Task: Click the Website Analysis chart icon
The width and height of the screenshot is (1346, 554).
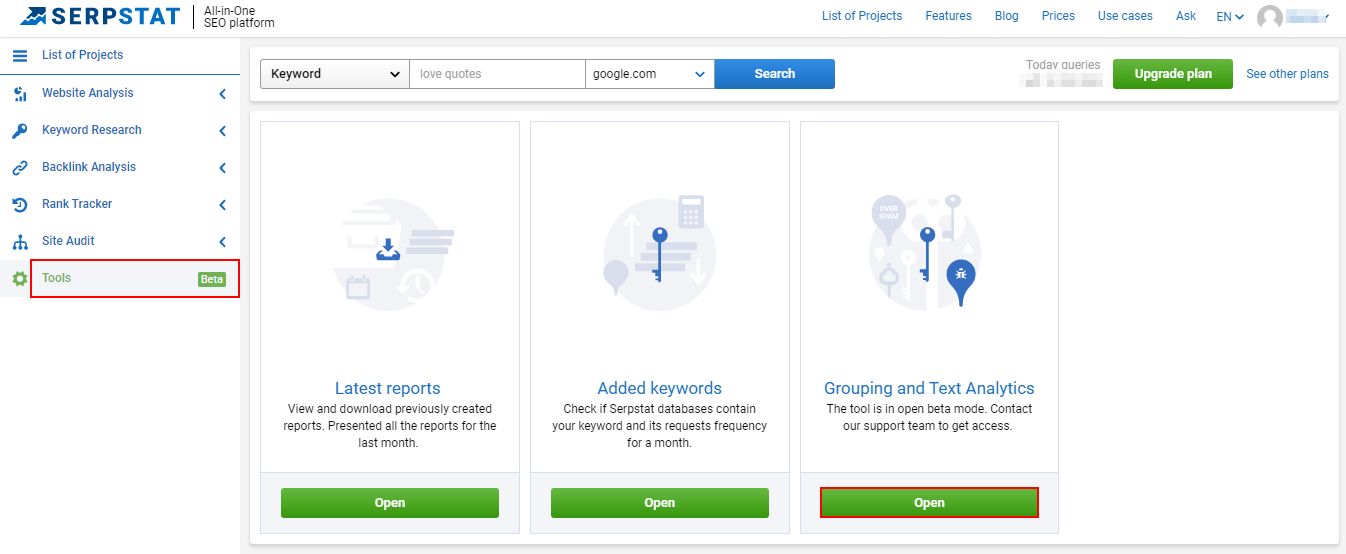Action: pyautogui.click(x=20, y=93)
